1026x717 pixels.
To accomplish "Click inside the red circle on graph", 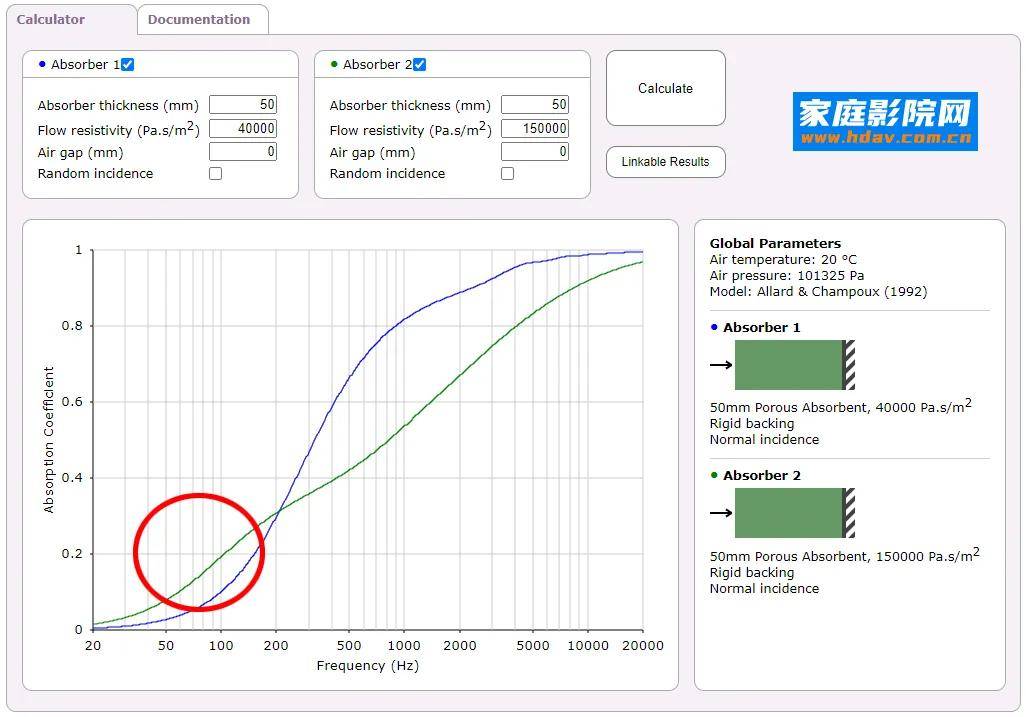I will (198, 552).
